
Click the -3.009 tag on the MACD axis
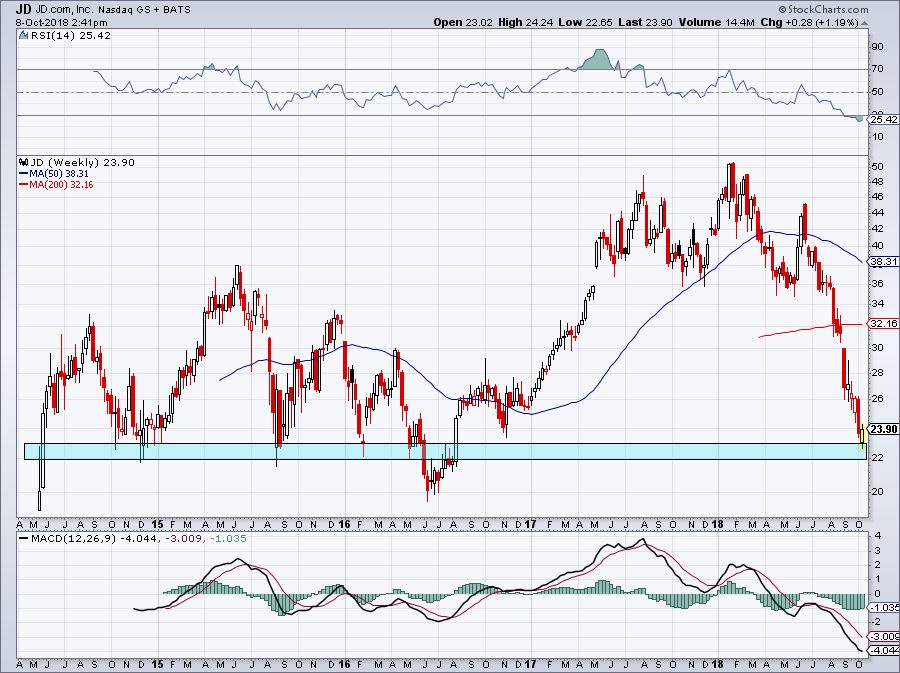tap(884, 637)
